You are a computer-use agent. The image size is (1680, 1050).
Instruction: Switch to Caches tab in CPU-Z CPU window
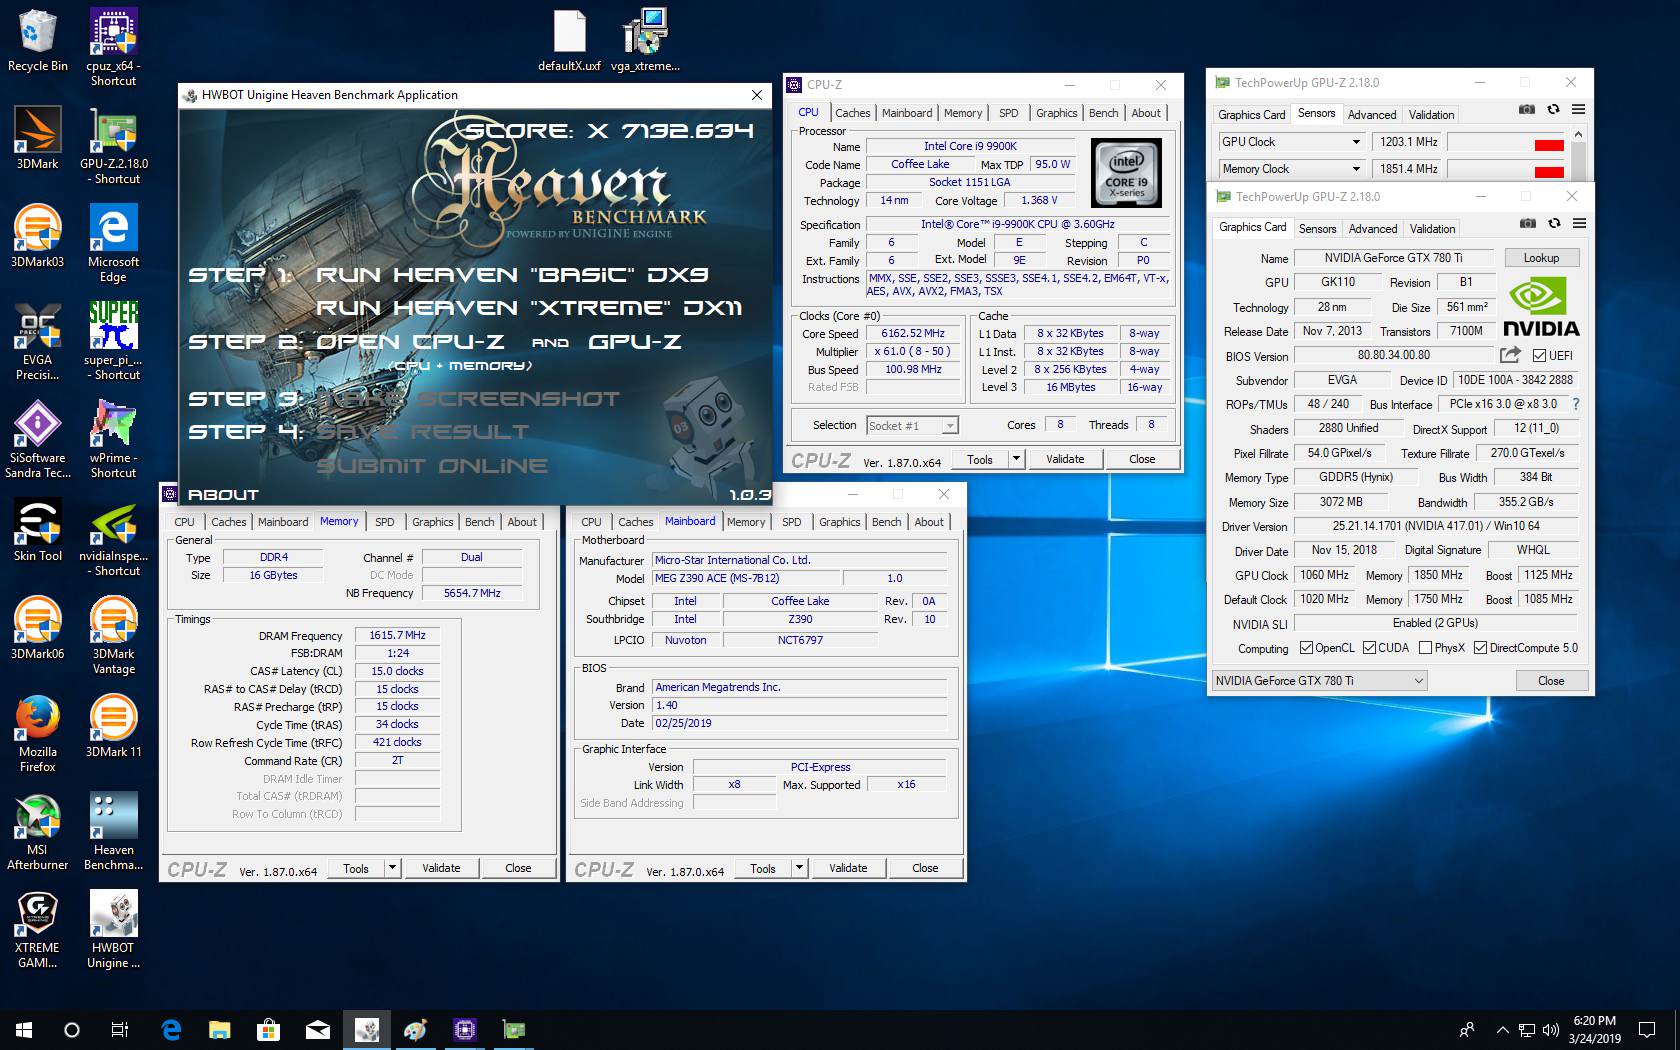click(853, 113)
